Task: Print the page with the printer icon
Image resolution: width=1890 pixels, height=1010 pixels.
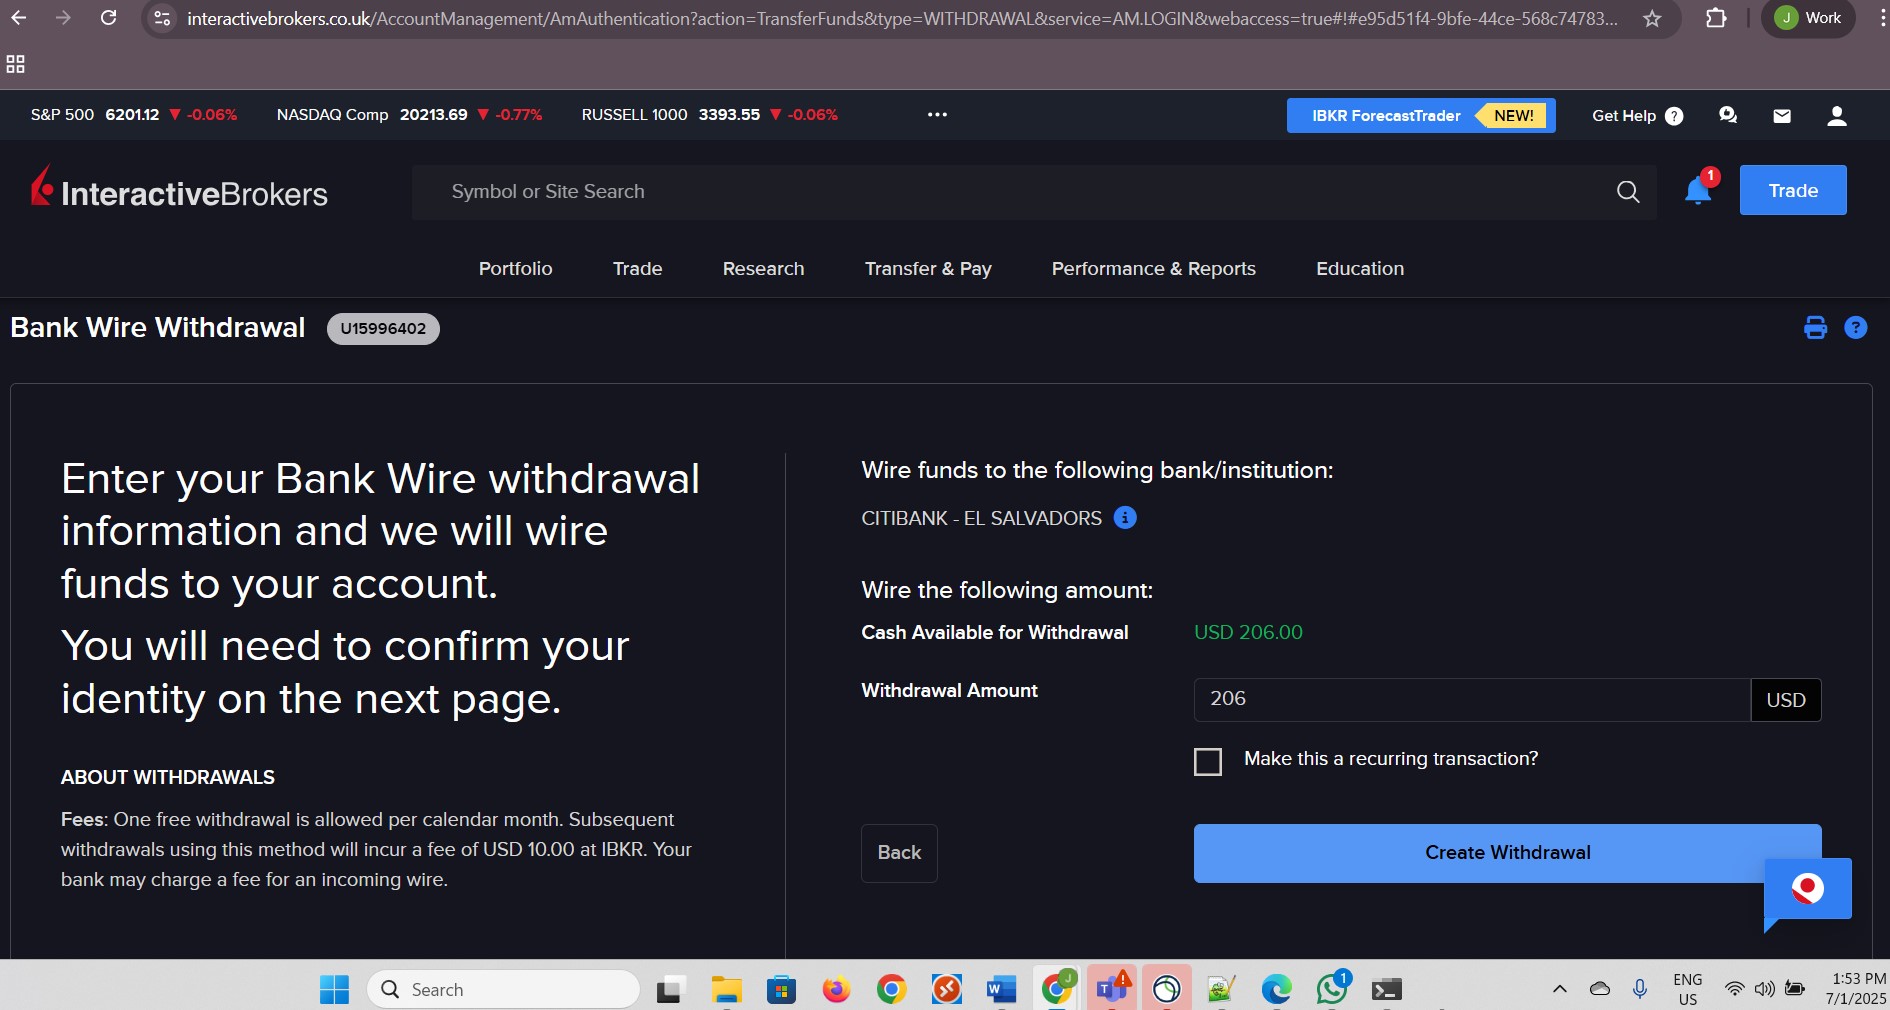Action: tap(1815, 328)
